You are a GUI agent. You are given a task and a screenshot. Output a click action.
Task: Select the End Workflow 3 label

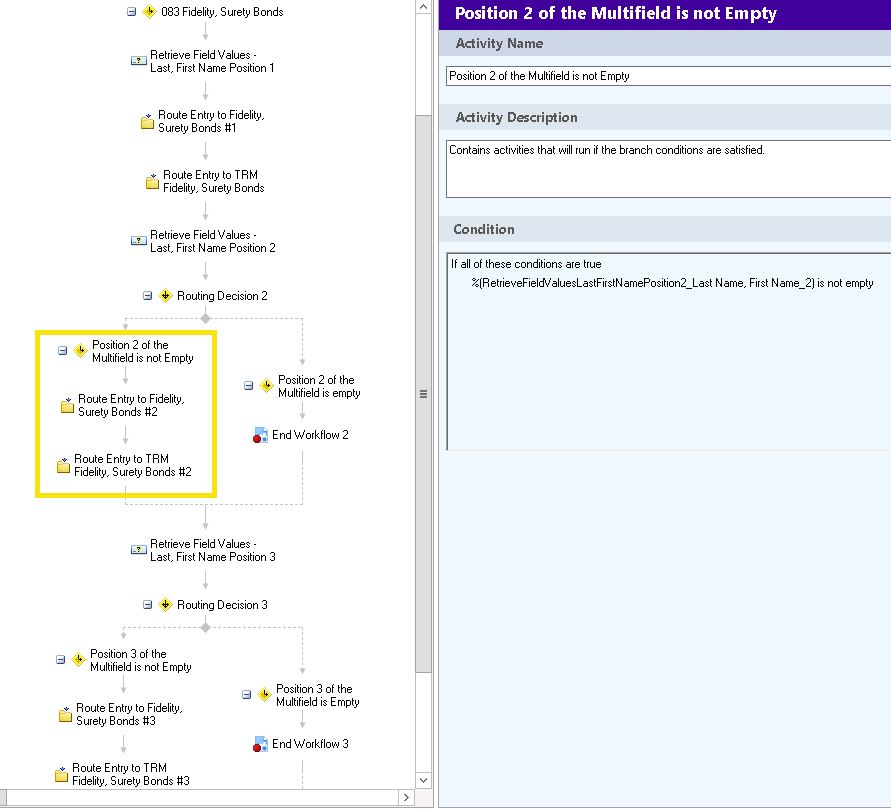point(310,744)
